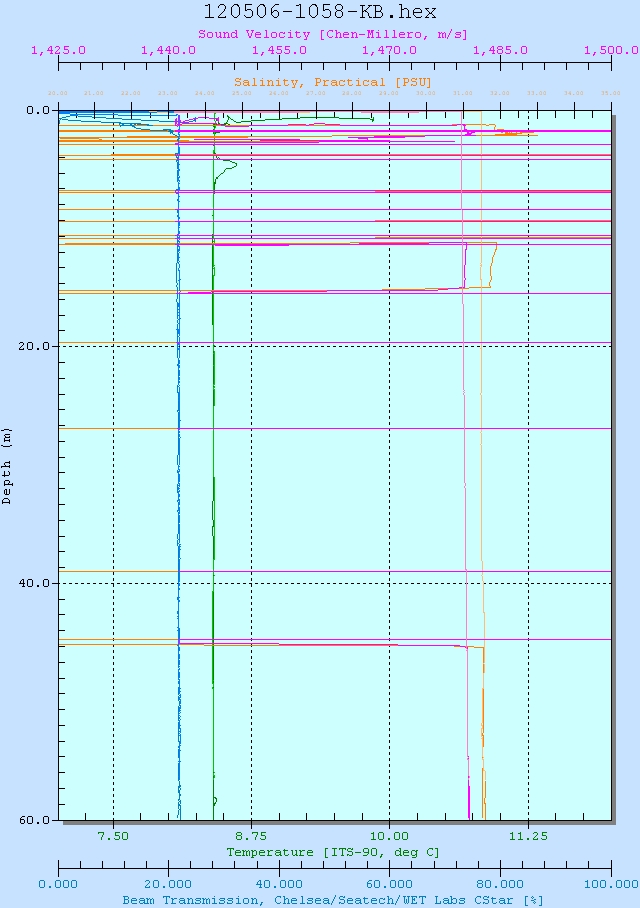Click the 0.000 beam transmission tick label
Viewport: 640px width, 908px height.
(x=58, y=884)
